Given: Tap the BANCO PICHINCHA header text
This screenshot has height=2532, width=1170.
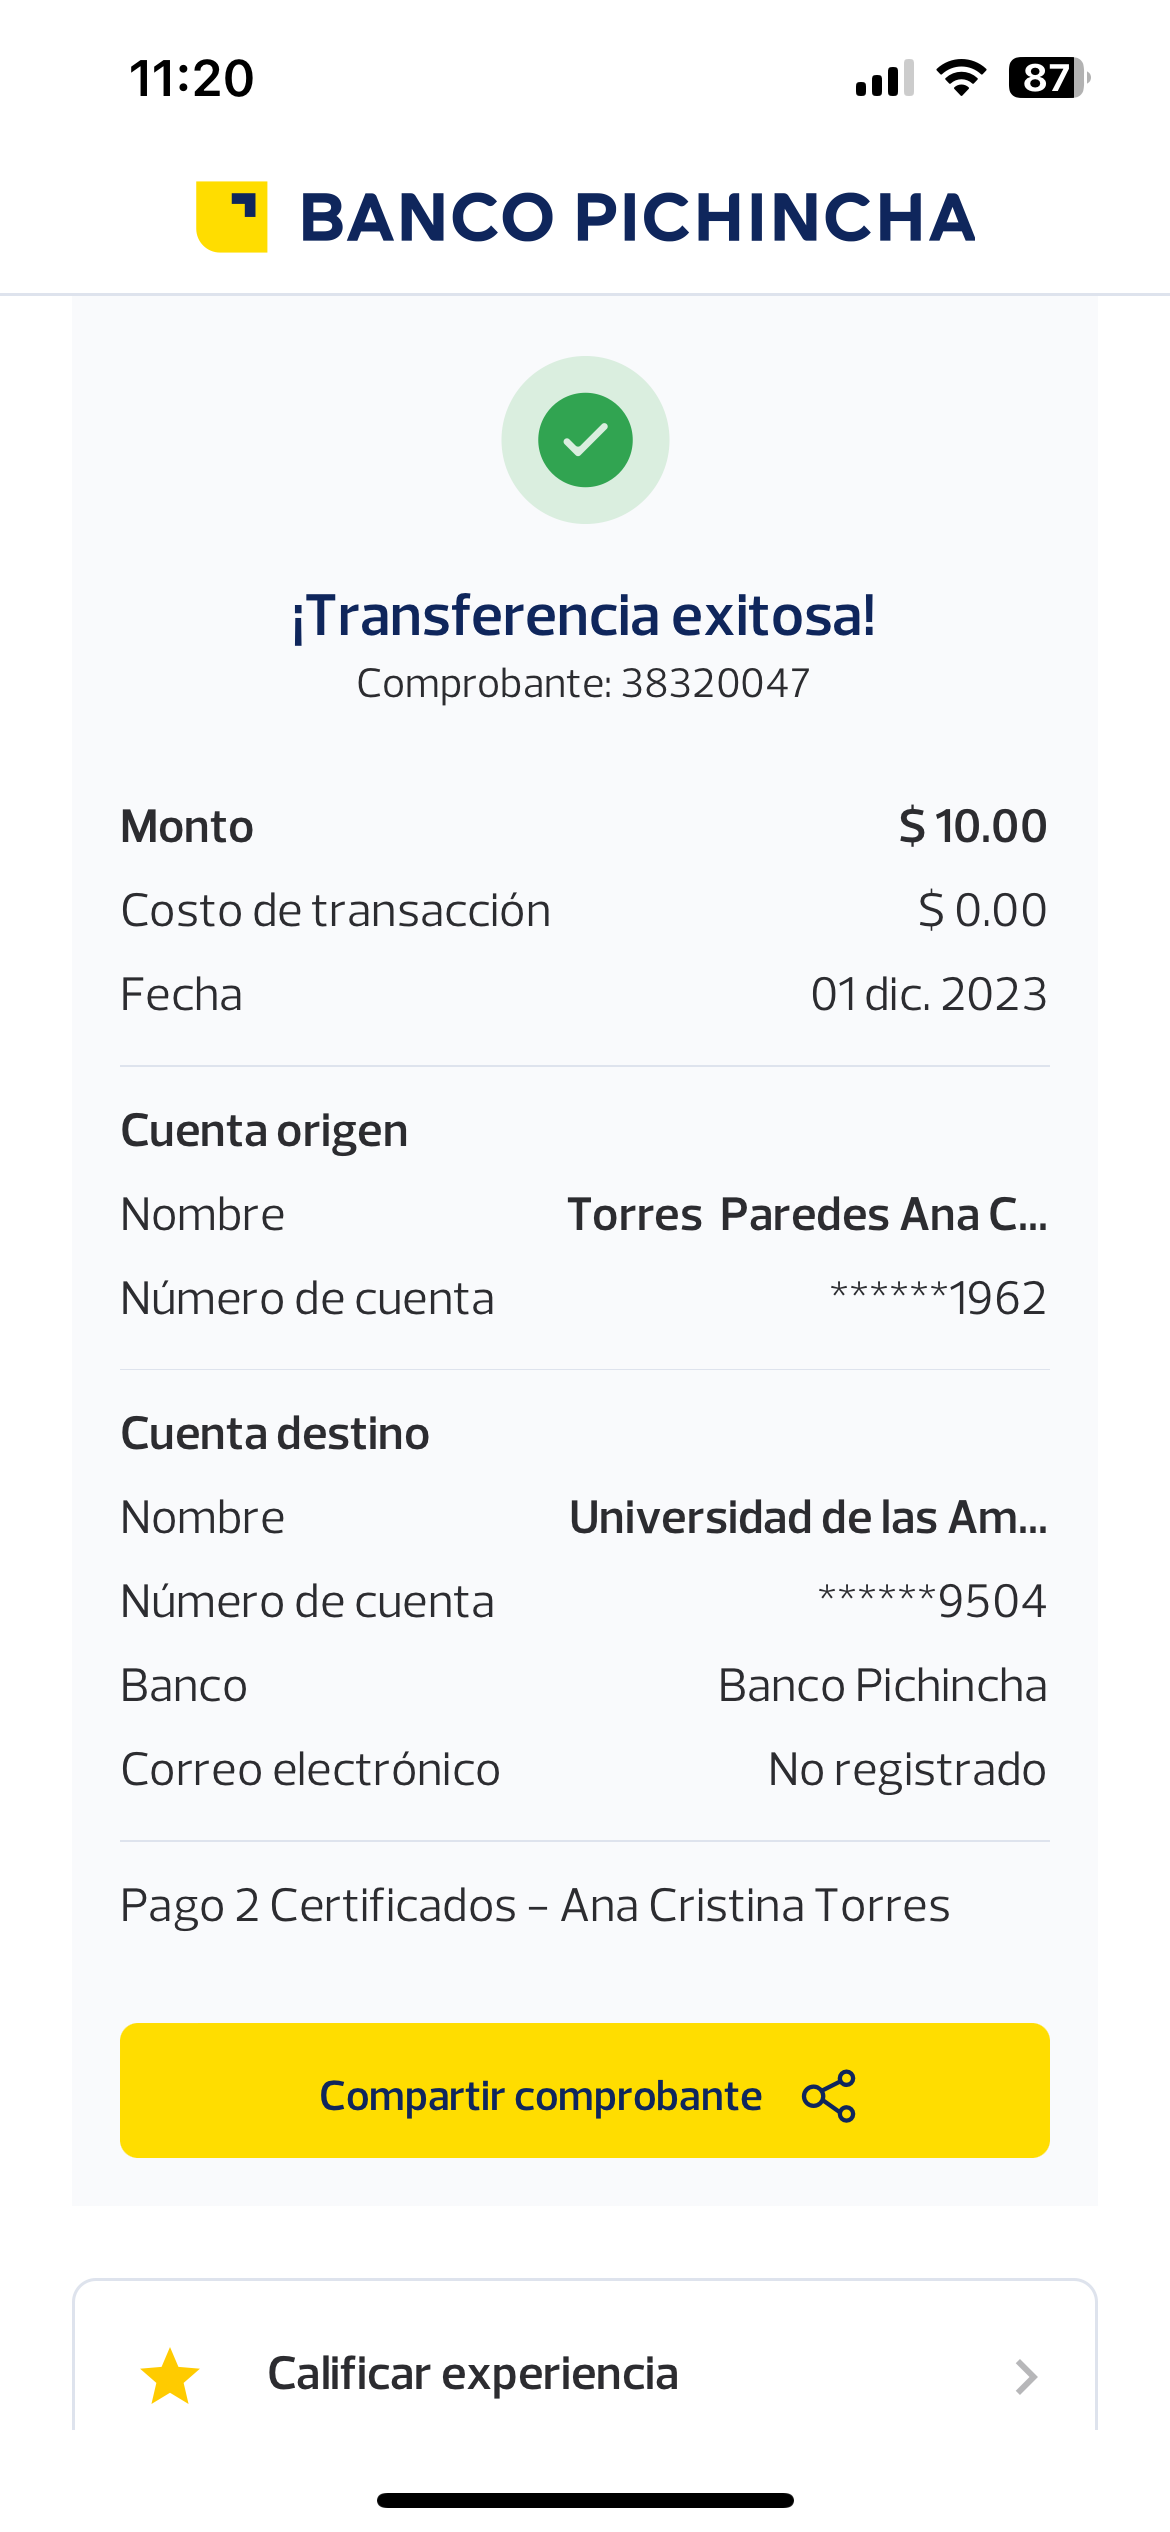Looking at the screenshot, I should pyautogui.click(x=637, y=217).
